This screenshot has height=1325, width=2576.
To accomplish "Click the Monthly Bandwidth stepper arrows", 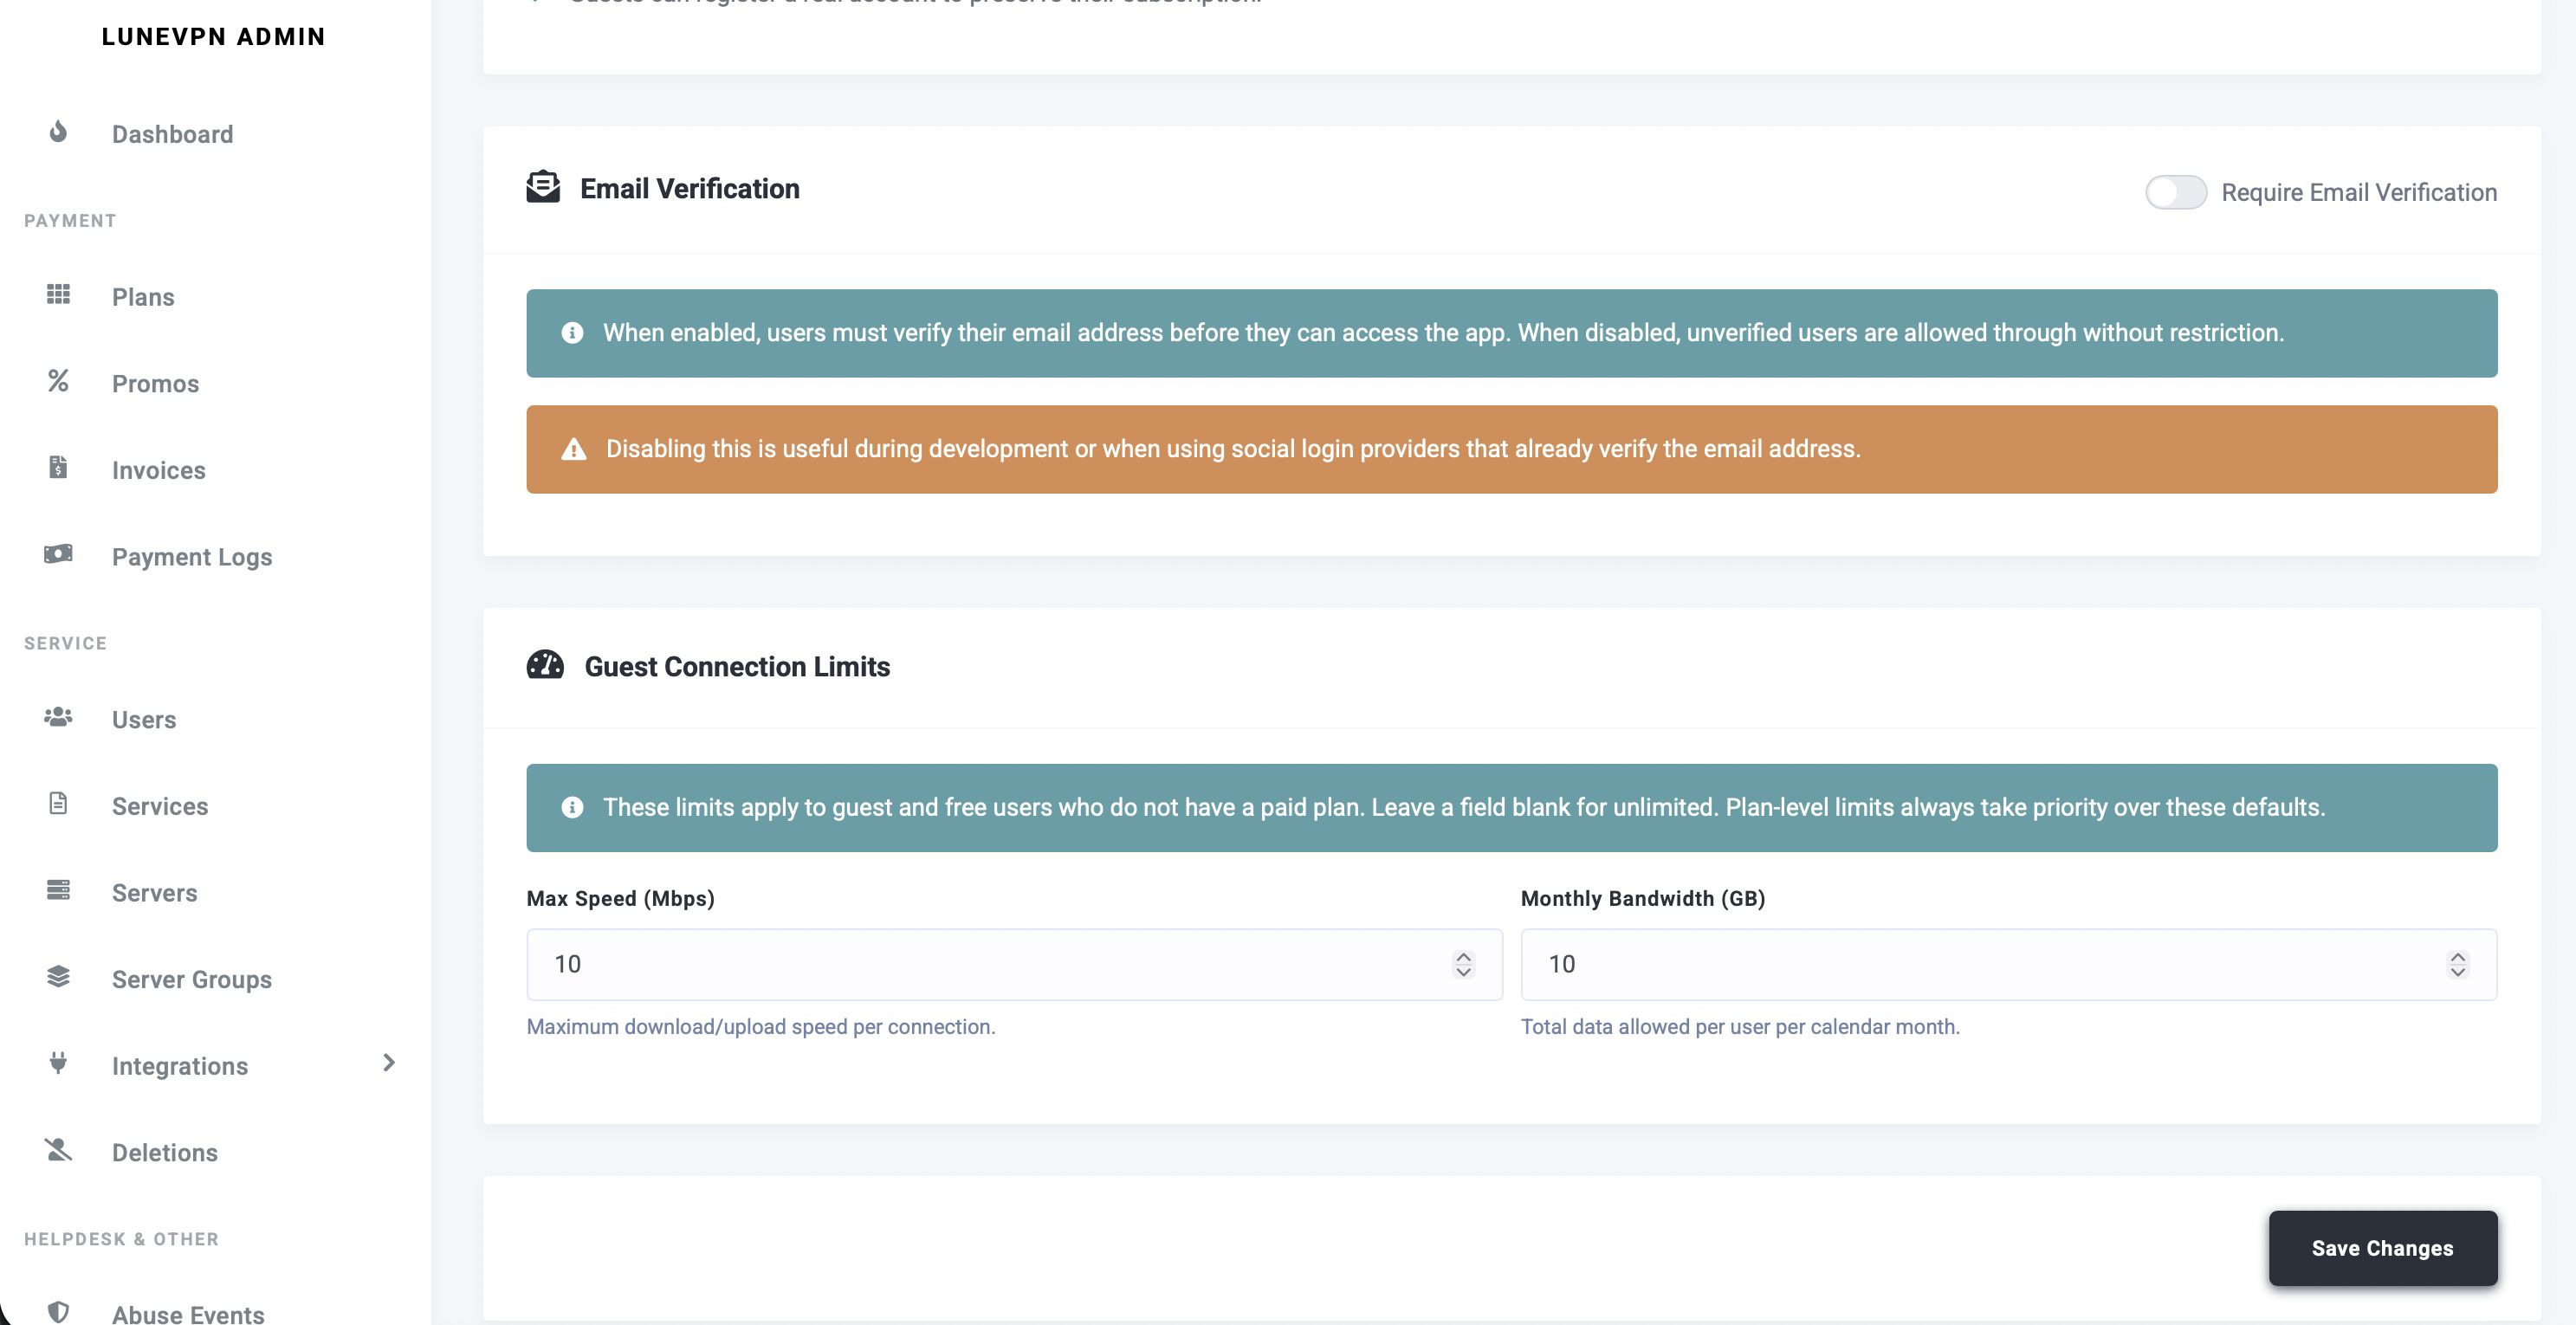I will click(x=2457, y=964).
